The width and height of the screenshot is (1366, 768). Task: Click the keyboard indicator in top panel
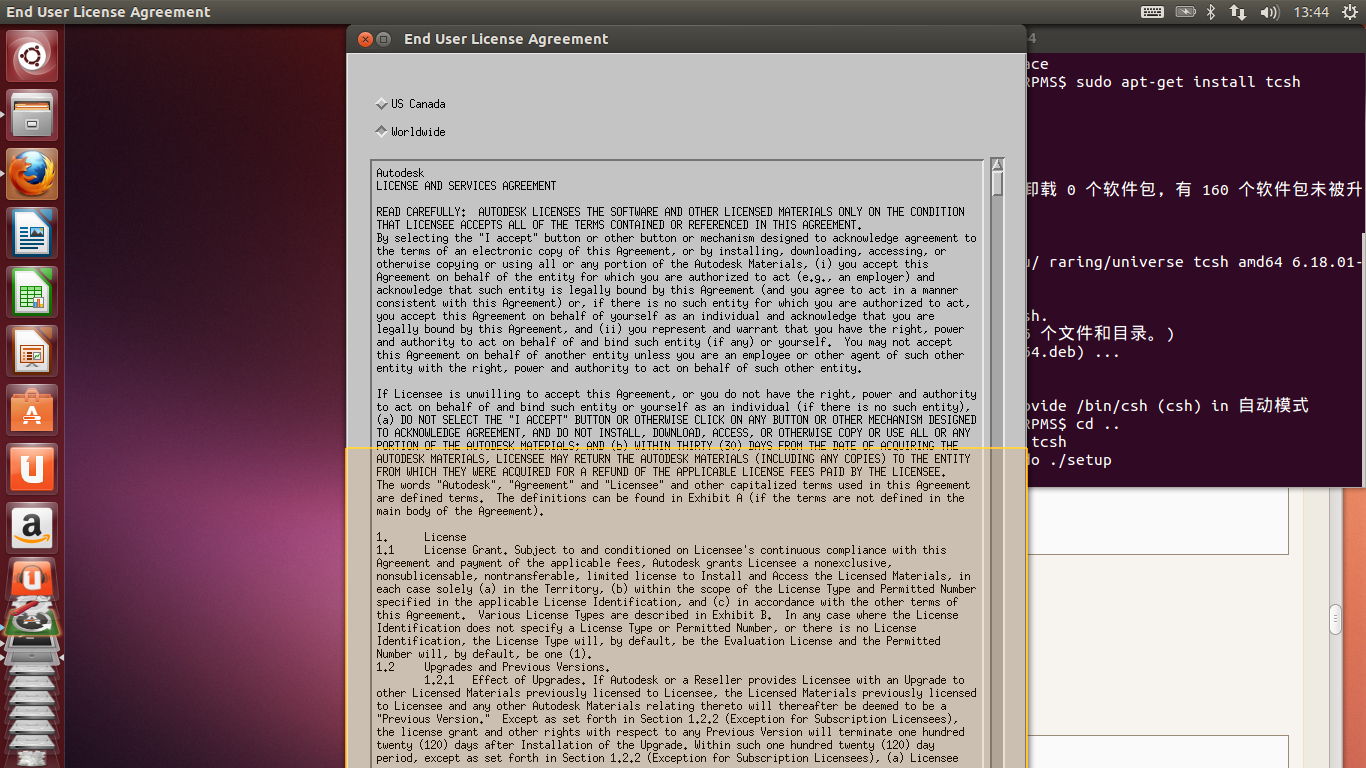coord(1152,12)
